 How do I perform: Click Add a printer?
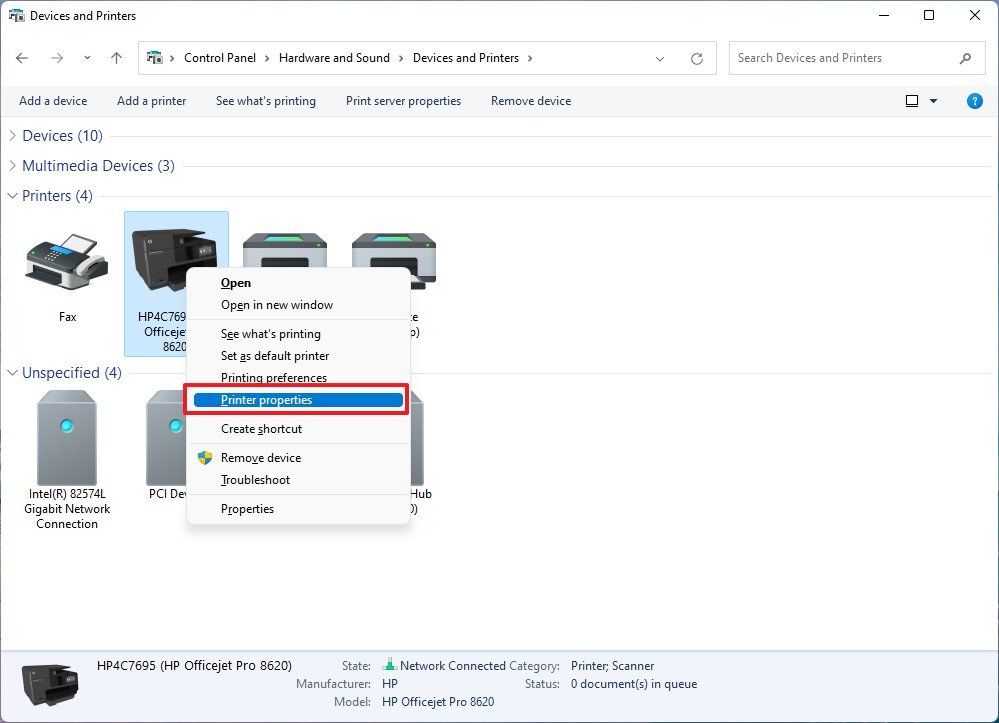pos(151,100)
